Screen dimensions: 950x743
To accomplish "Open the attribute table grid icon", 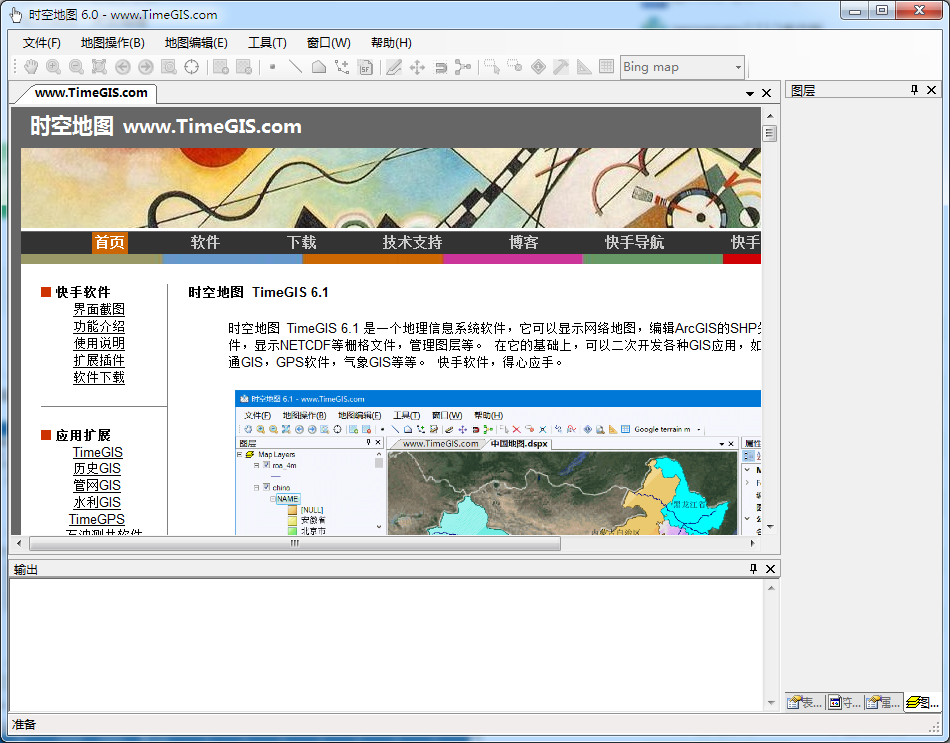I will [x=606, y=67].
